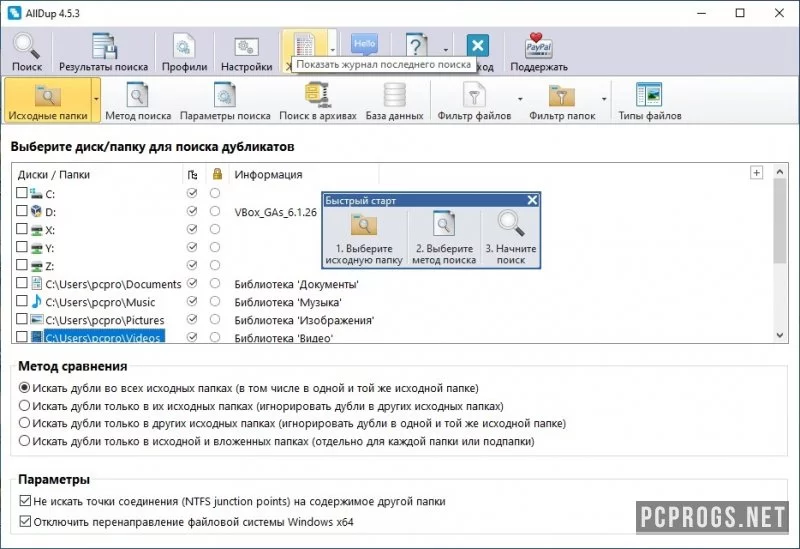Select Искать дубли во всех исходных папках
The width and height of the screenshot is (800, 549).
pyautogui.click(x=249, y=388)
